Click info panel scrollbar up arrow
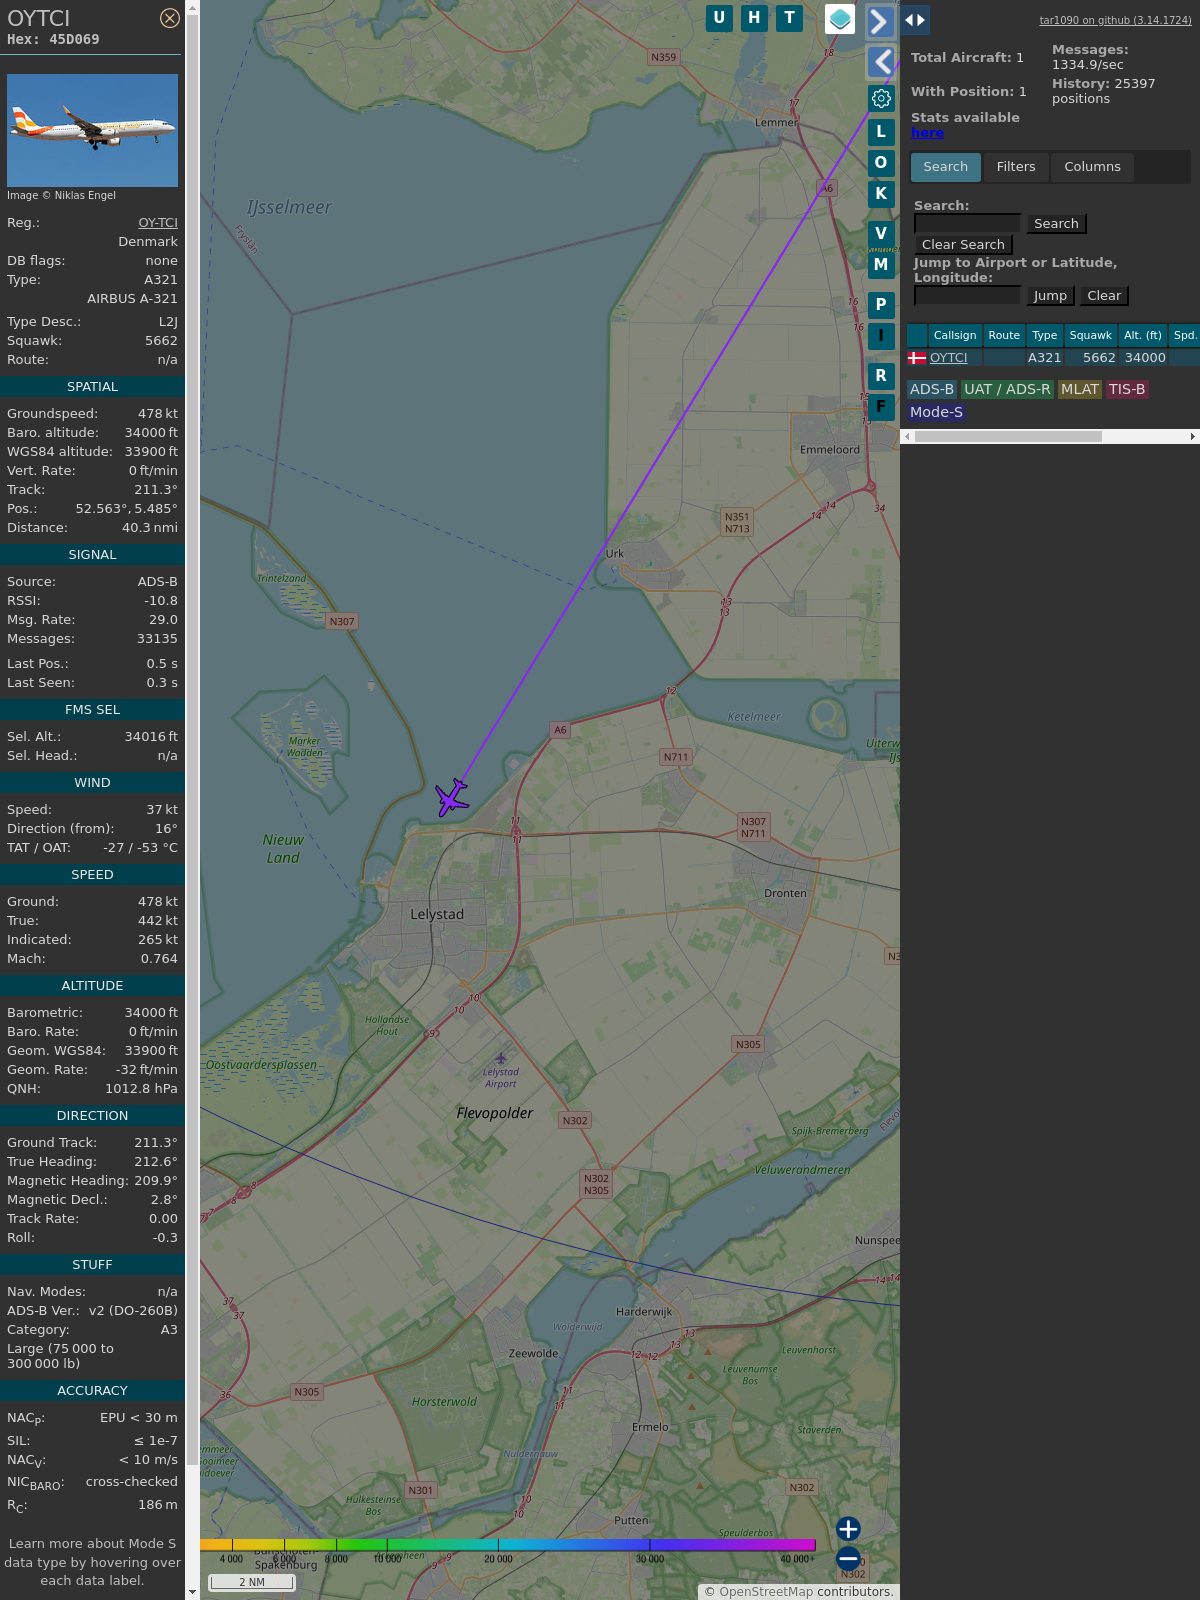This screenshot has width=1200, height=1600. (192, 7)
